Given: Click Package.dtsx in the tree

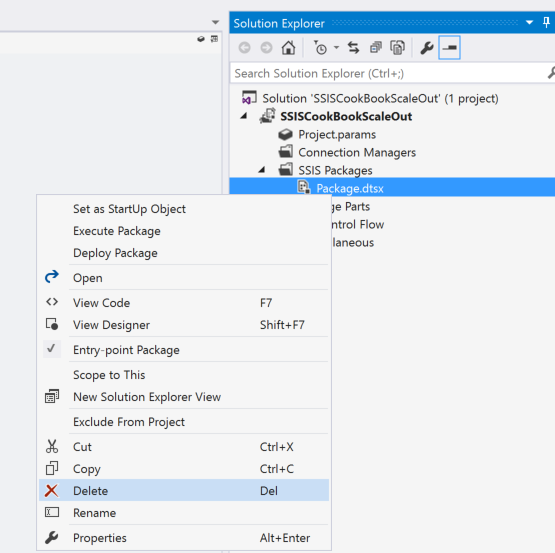Looking at the screenshot, I should point(350,188).
